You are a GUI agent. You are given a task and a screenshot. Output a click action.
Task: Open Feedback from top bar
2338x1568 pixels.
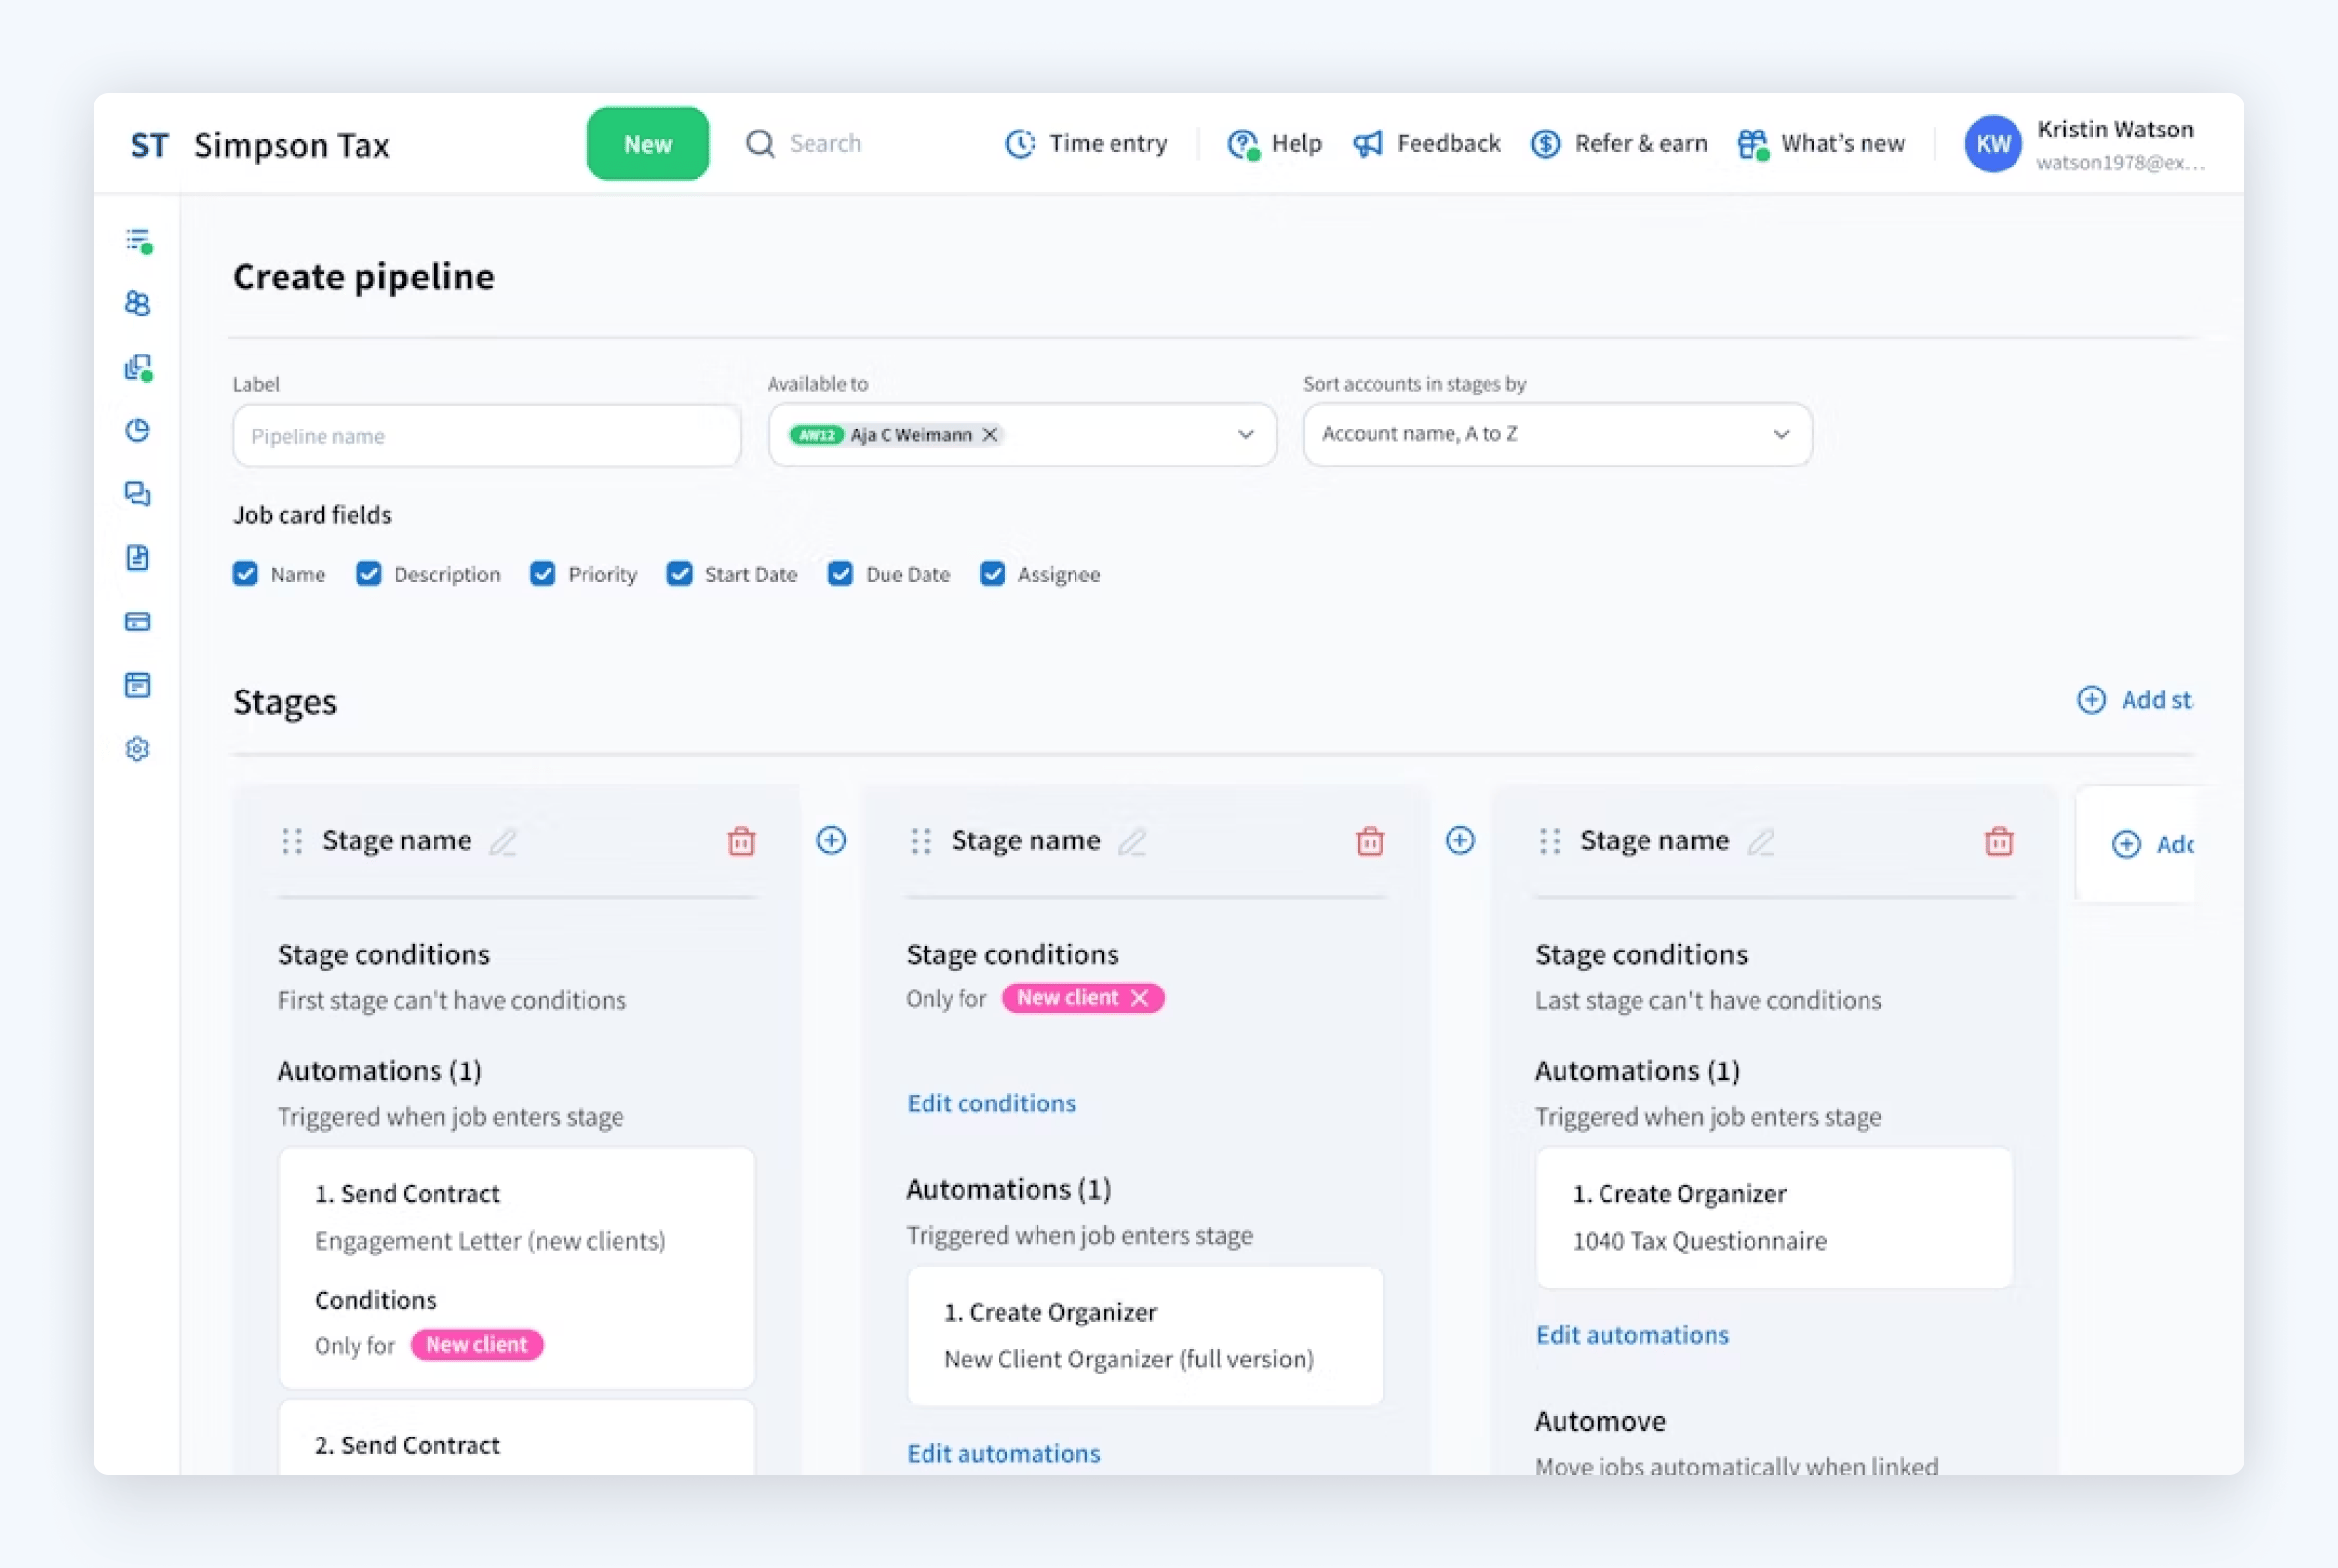click(1427, 144)
